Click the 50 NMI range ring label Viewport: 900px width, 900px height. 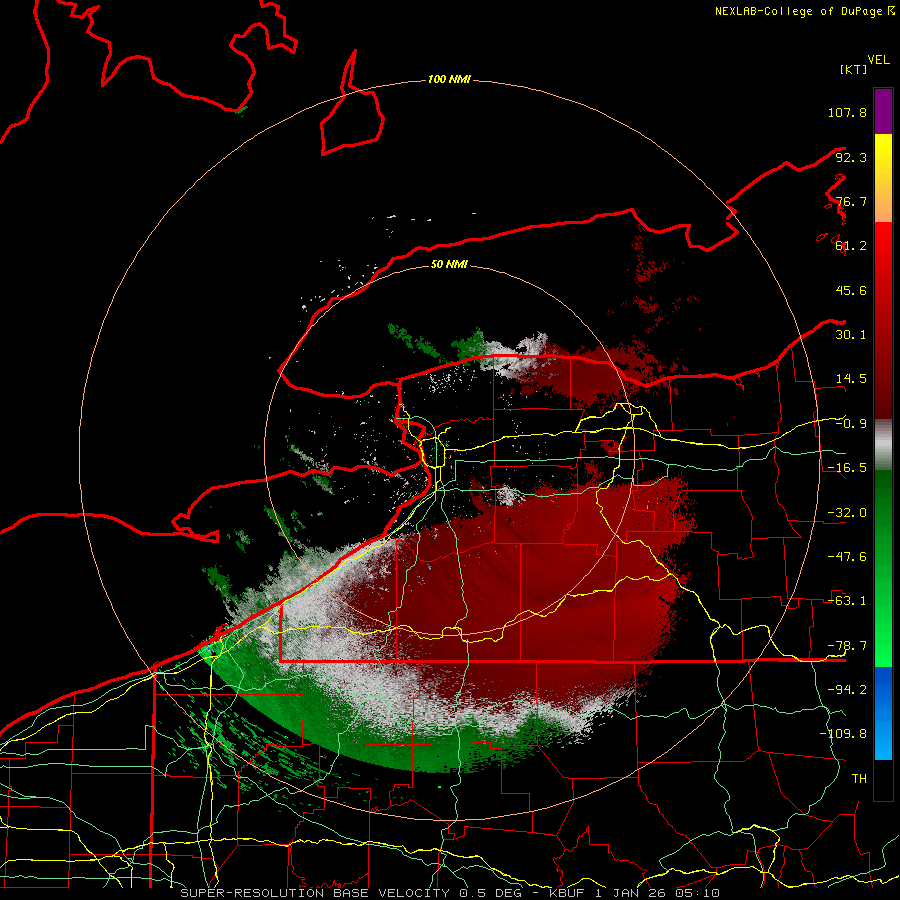[449, 264]
